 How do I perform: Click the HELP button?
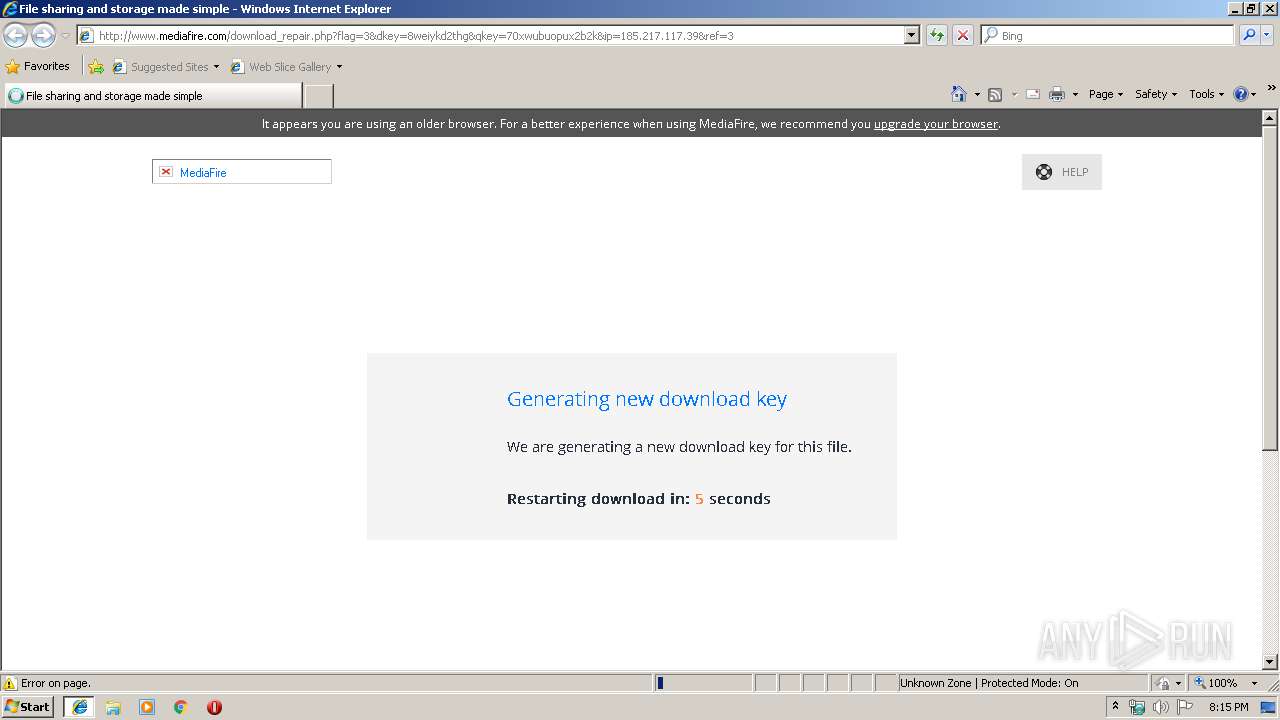point(1061,172)
